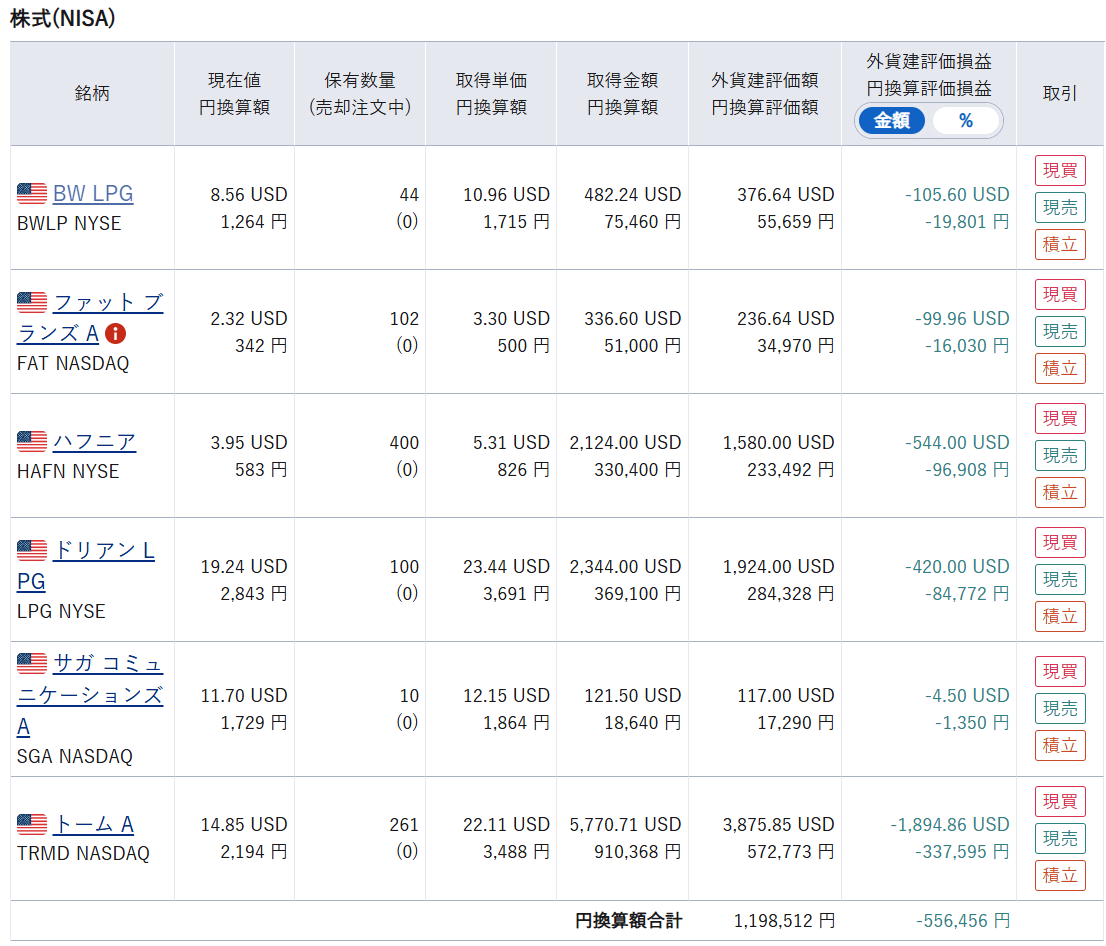Click the US flag icon for BW LPG
Viewport: 1106px width, 946px height.
point(32,193)
